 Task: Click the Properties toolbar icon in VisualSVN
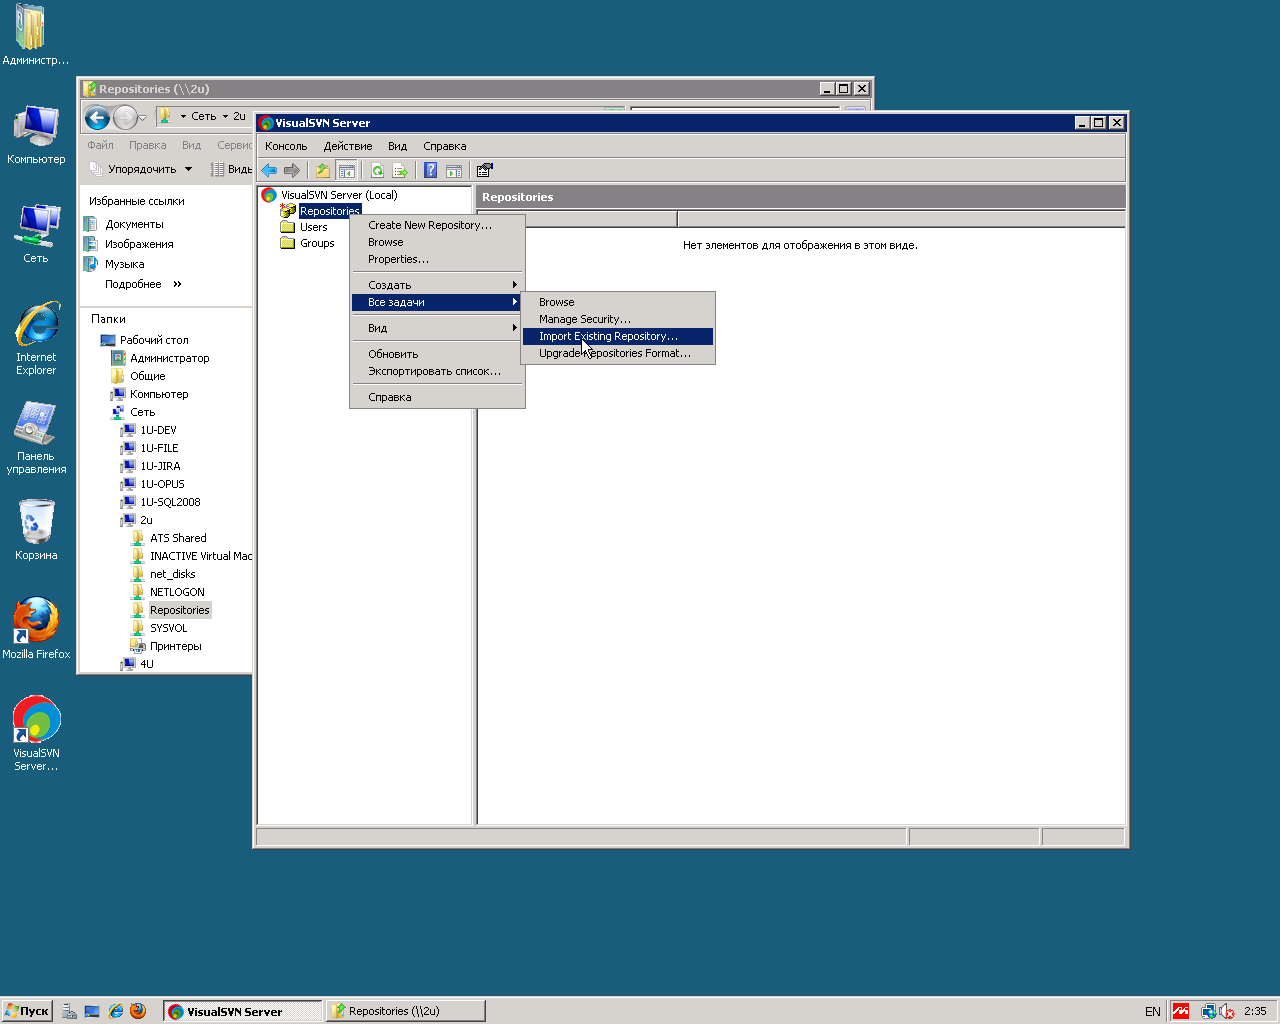pos(484,170)
